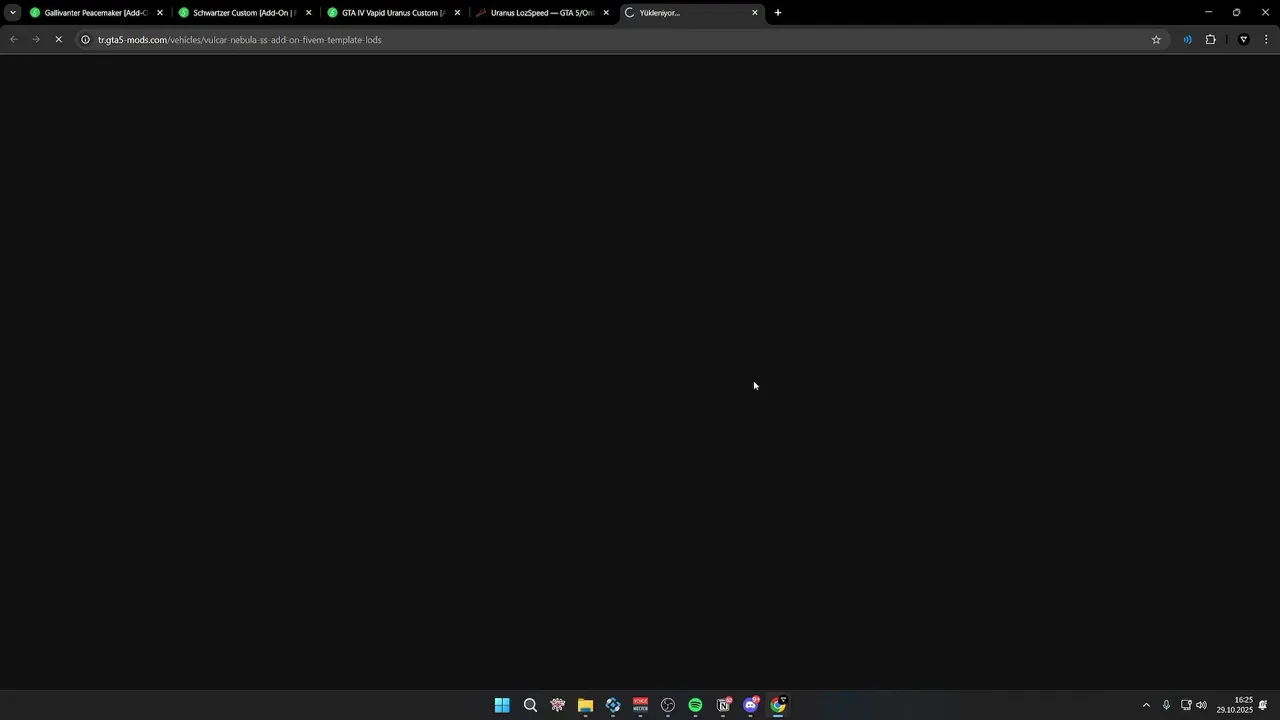
Task: Close the Schwartzer Custom tab
Action: (308, 13)
